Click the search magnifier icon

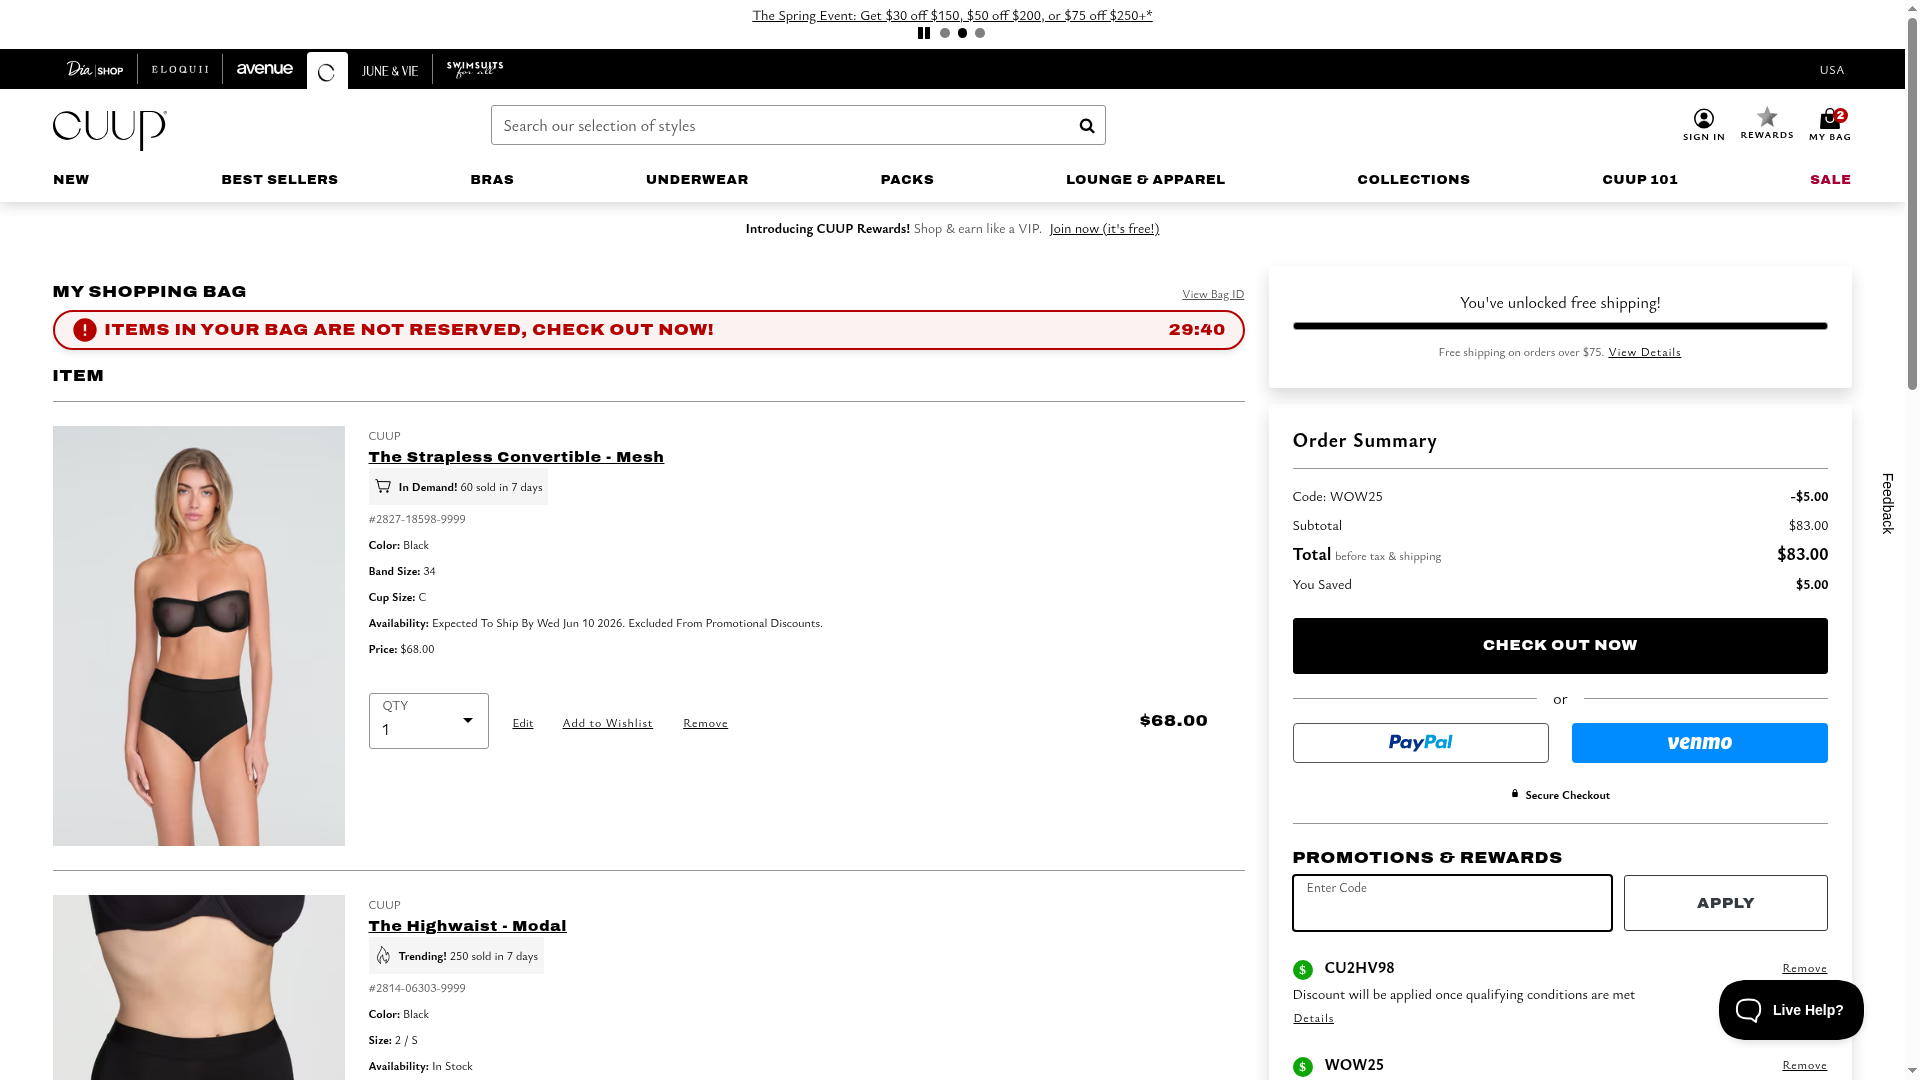pyautogui.click(x=1086, y=126)
